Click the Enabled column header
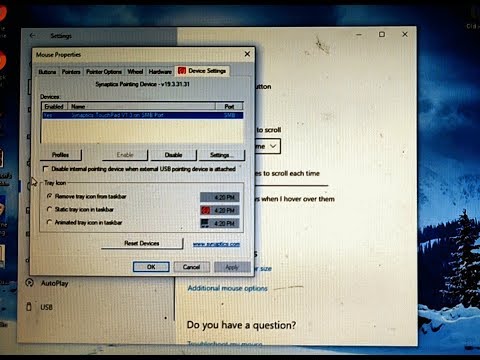Screen dimensions: 480x360 pos(54,106)
